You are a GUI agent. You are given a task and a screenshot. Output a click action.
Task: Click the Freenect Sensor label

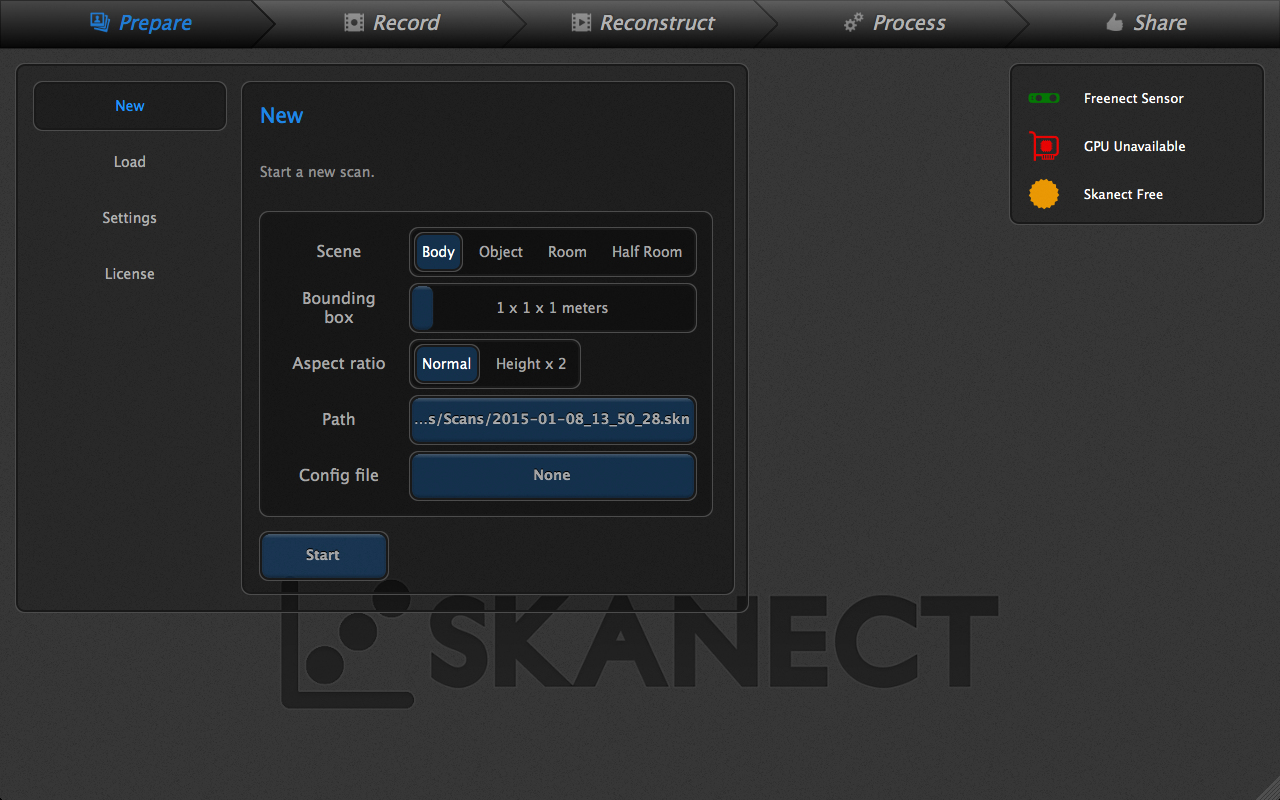pyautogui.click(x=1133, y=98)
